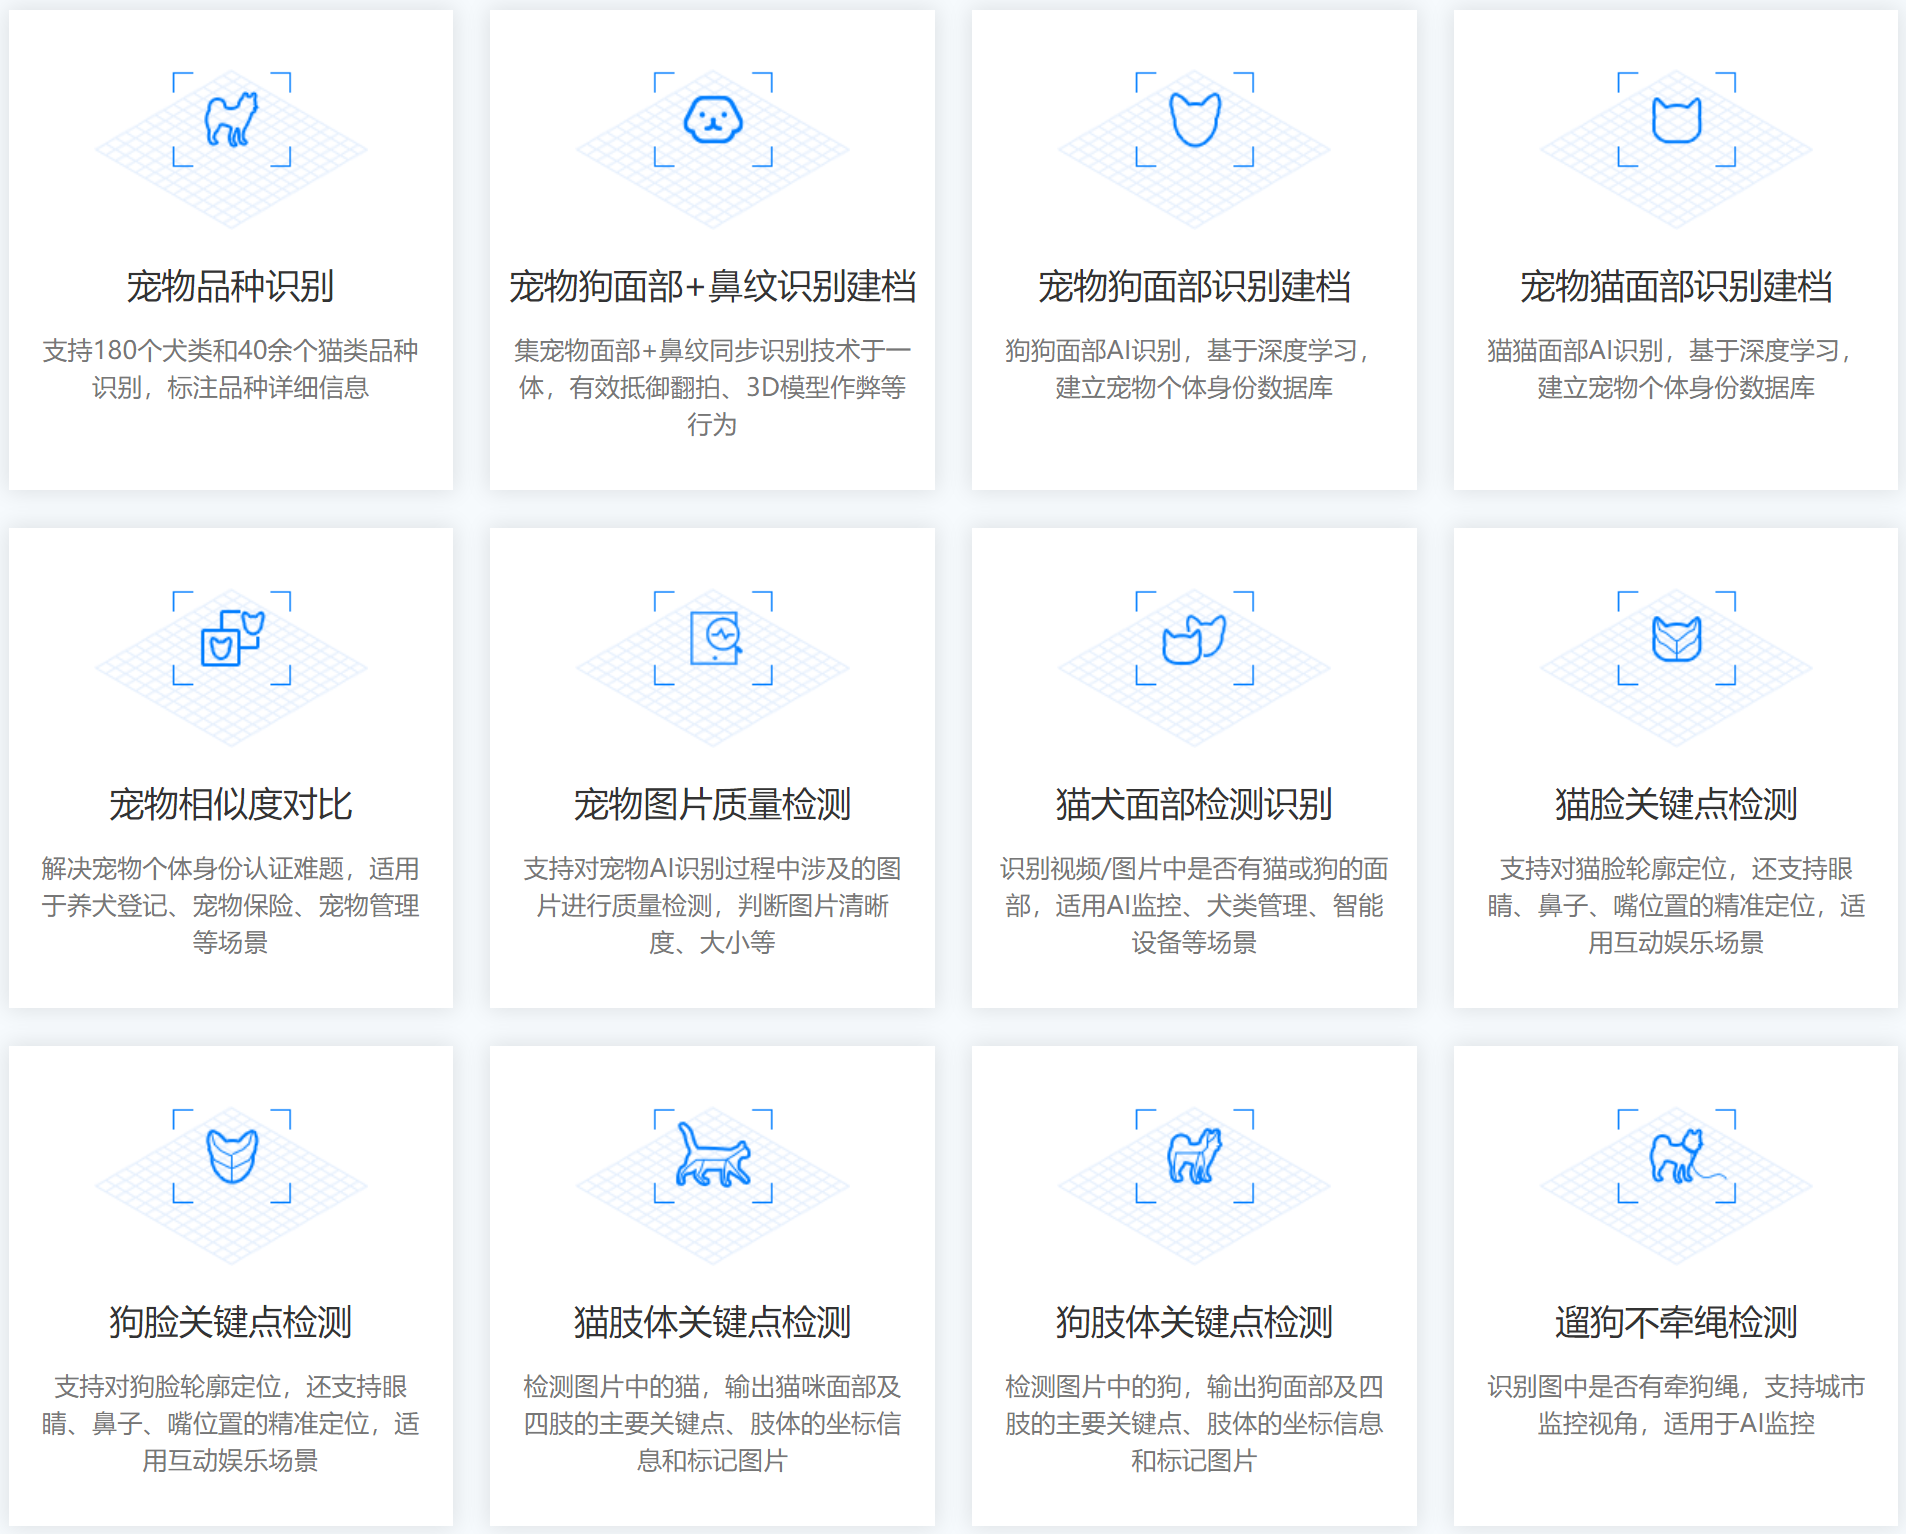Click the pet image quality detection icon
The height and width of the screenshot is (1534, 1906).
click(715, 637)
